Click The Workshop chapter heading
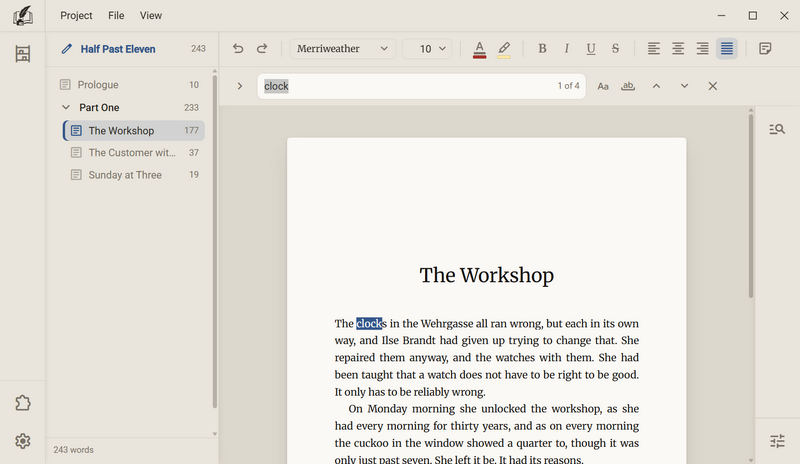 pos(486,275)
